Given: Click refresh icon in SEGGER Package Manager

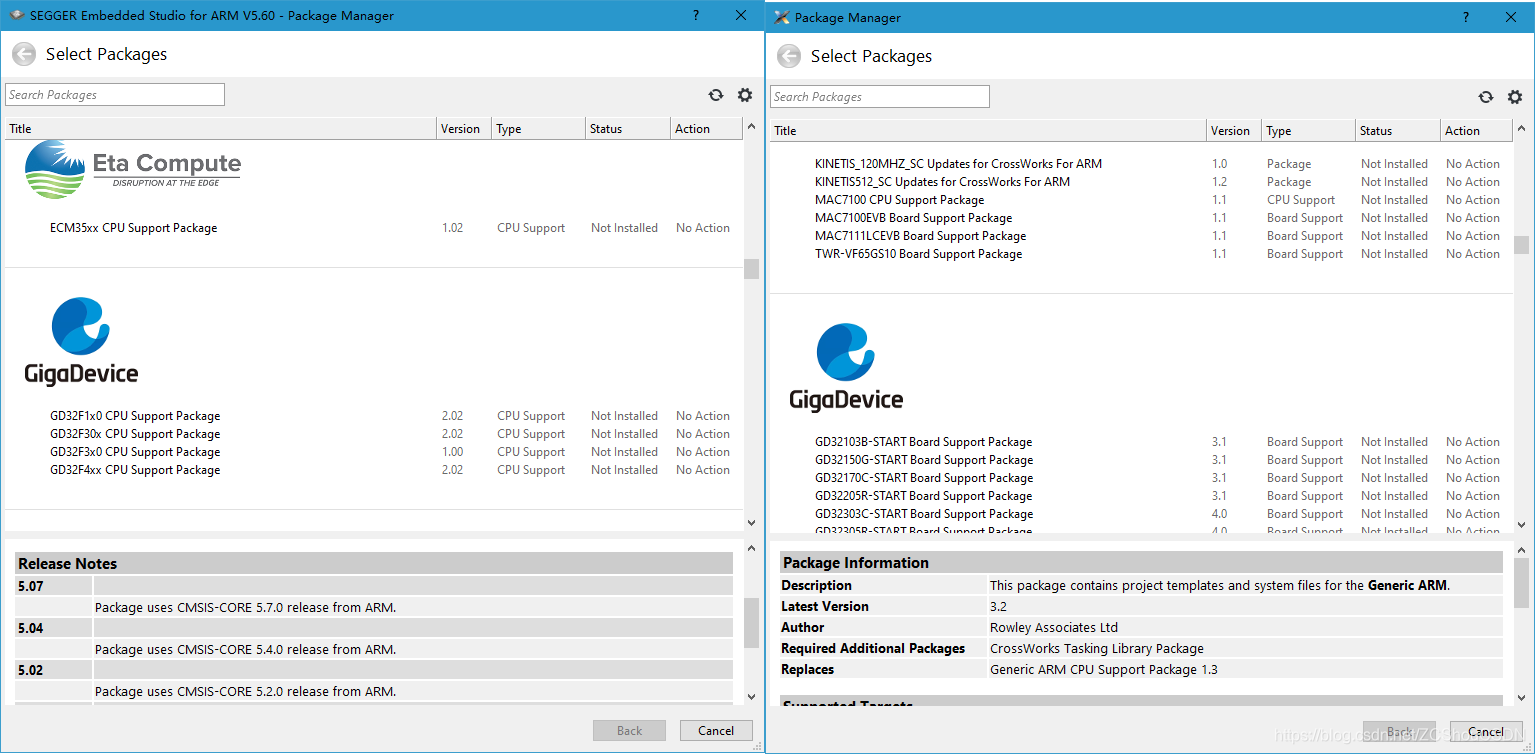Looking at the screenshot, I should coord(716,95).
